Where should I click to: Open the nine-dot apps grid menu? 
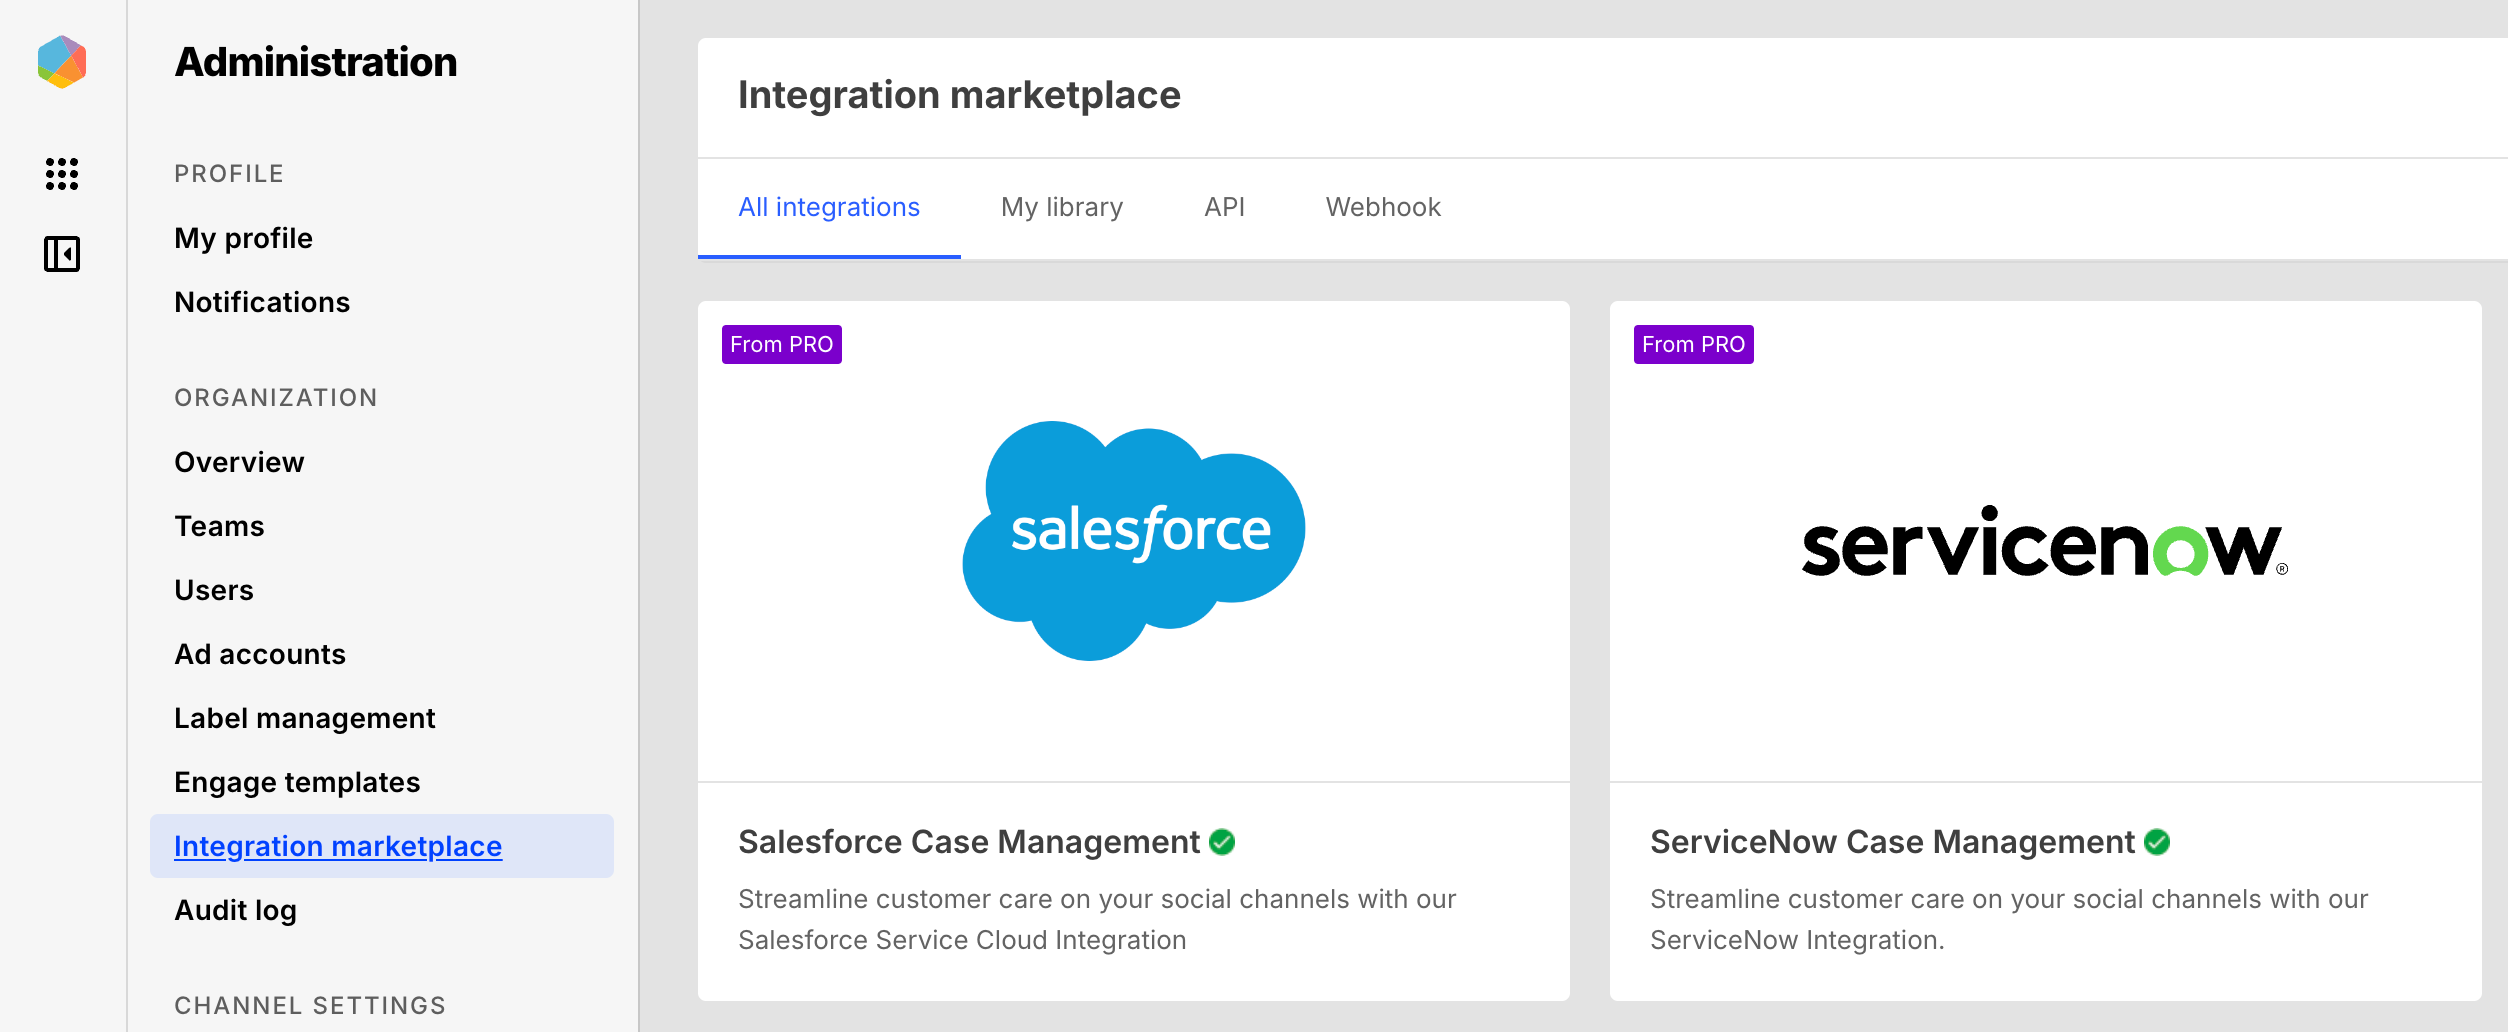click(x=62, y=174)
